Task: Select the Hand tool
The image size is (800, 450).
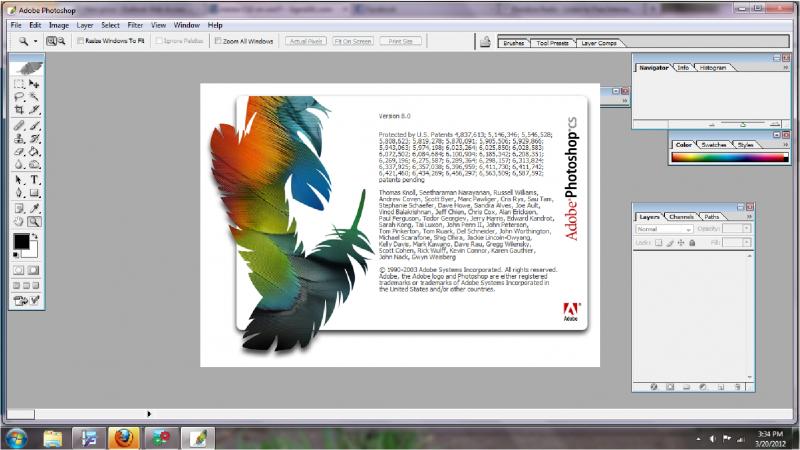Action: coord(19,221)
